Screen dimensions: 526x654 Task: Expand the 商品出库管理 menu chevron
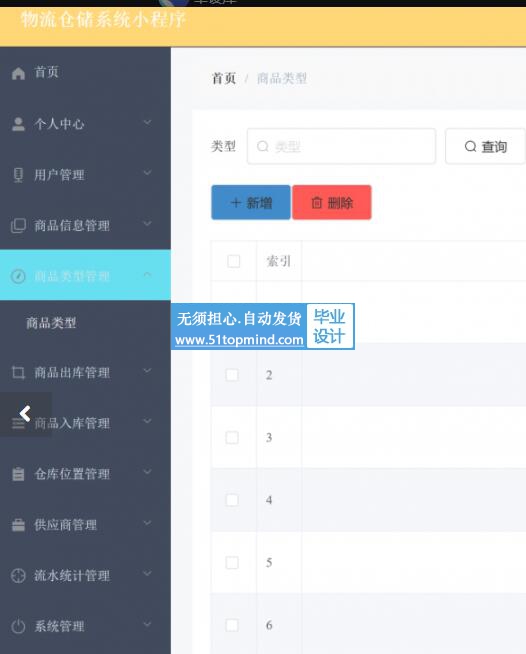[147, 370]
